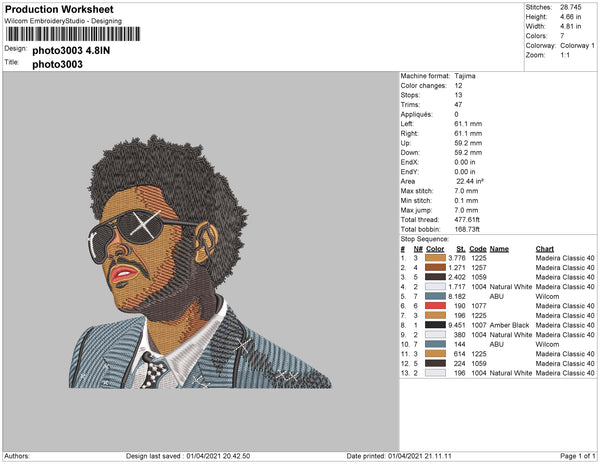Click the 'Page 1 of 1' indicator

point(578,456)
